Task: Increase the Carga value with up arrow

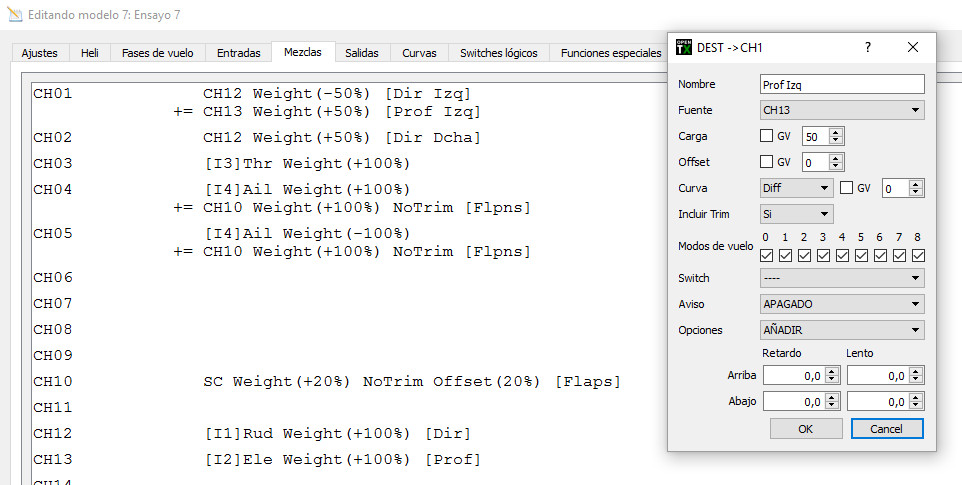Action: click(836, 132)
